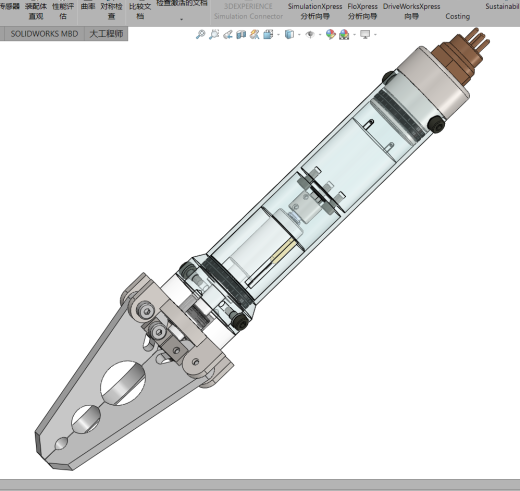Viewport: 520px width, 491px height.
Task: Open the Costing tool
Action: (458, 16)
